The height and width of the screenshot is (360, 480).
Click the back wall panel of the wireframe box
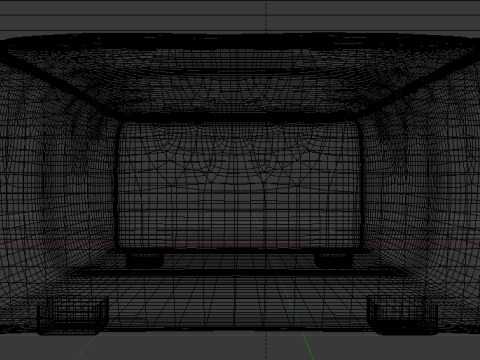coord(239,185)
